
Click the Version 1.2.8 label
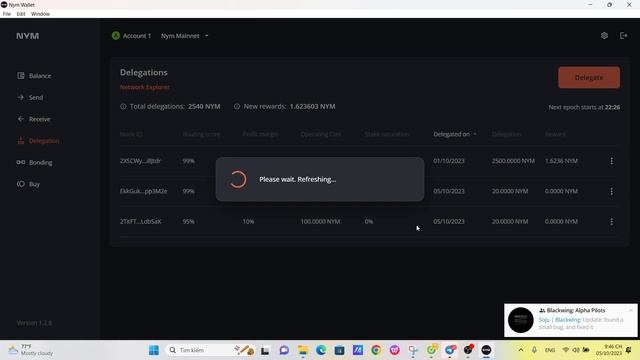tap(34, 322)
